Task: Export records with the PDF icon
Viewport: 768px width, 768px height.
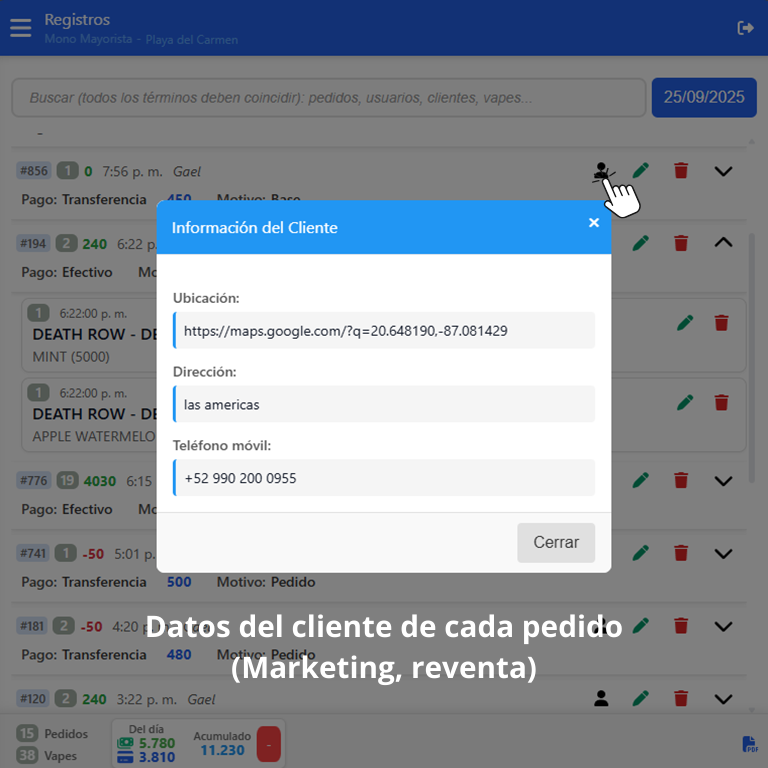Action: point(749,744)
